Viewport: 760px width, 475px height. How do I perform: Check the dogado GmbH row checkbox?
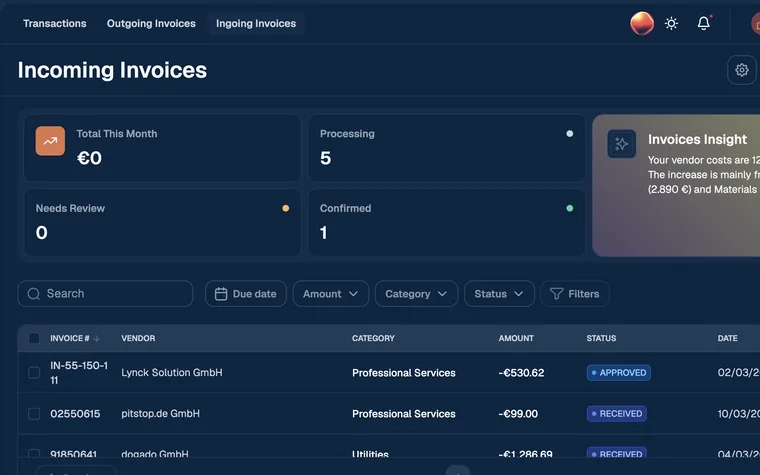(34, 454)
